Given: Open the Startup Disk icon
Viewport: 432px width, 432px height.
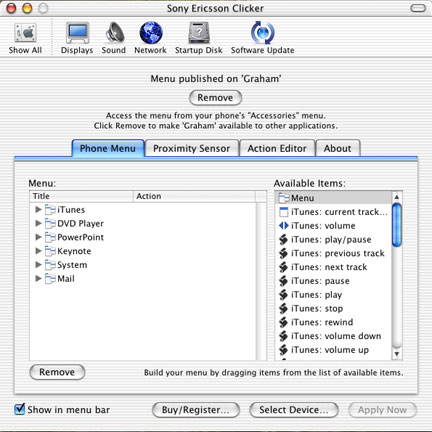Looking at the screenshot, I should tap(199, 33).
